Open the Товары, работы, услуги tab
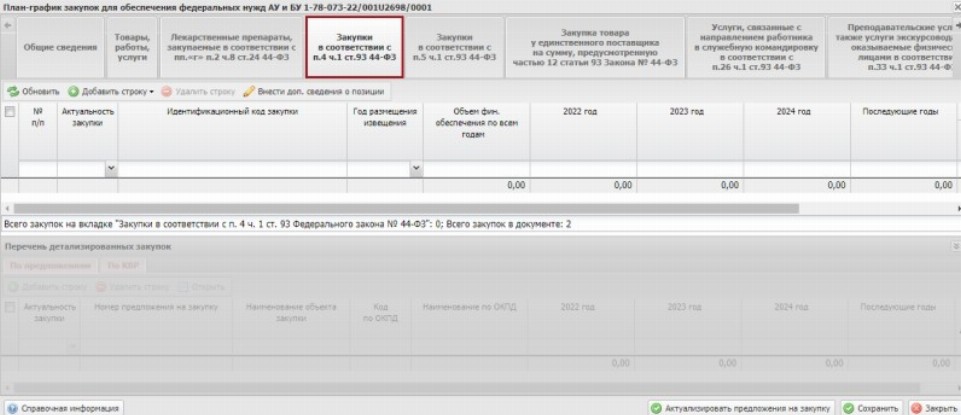 (132, 49)
